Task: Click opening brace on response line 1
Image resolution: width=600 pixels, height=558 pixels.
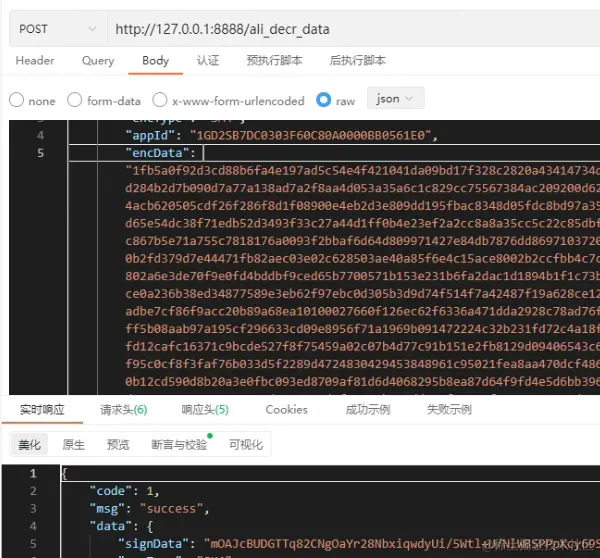Action: (x=64, y=474)
